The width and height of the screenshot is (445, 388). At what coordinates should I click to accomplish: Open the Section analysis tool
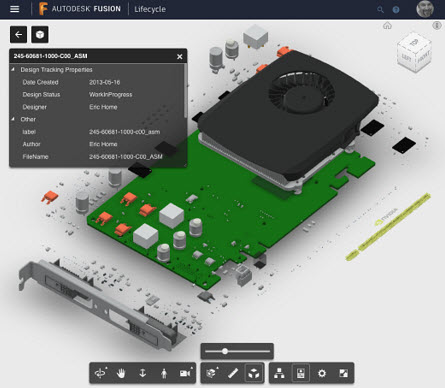coord(211,373)
